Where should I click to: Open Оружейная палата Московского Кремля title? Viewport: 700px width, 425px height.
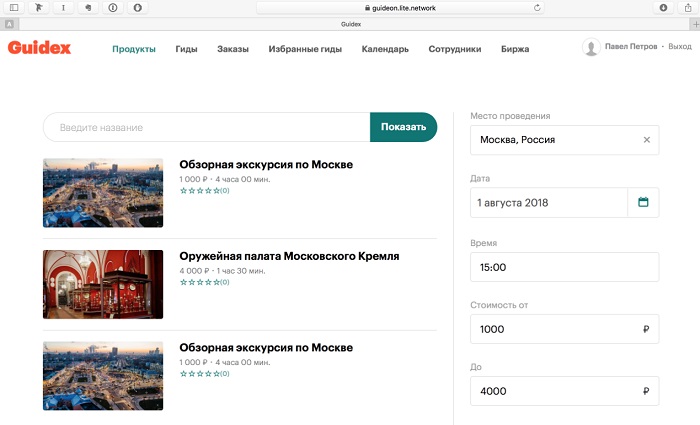tap(289, 256)
